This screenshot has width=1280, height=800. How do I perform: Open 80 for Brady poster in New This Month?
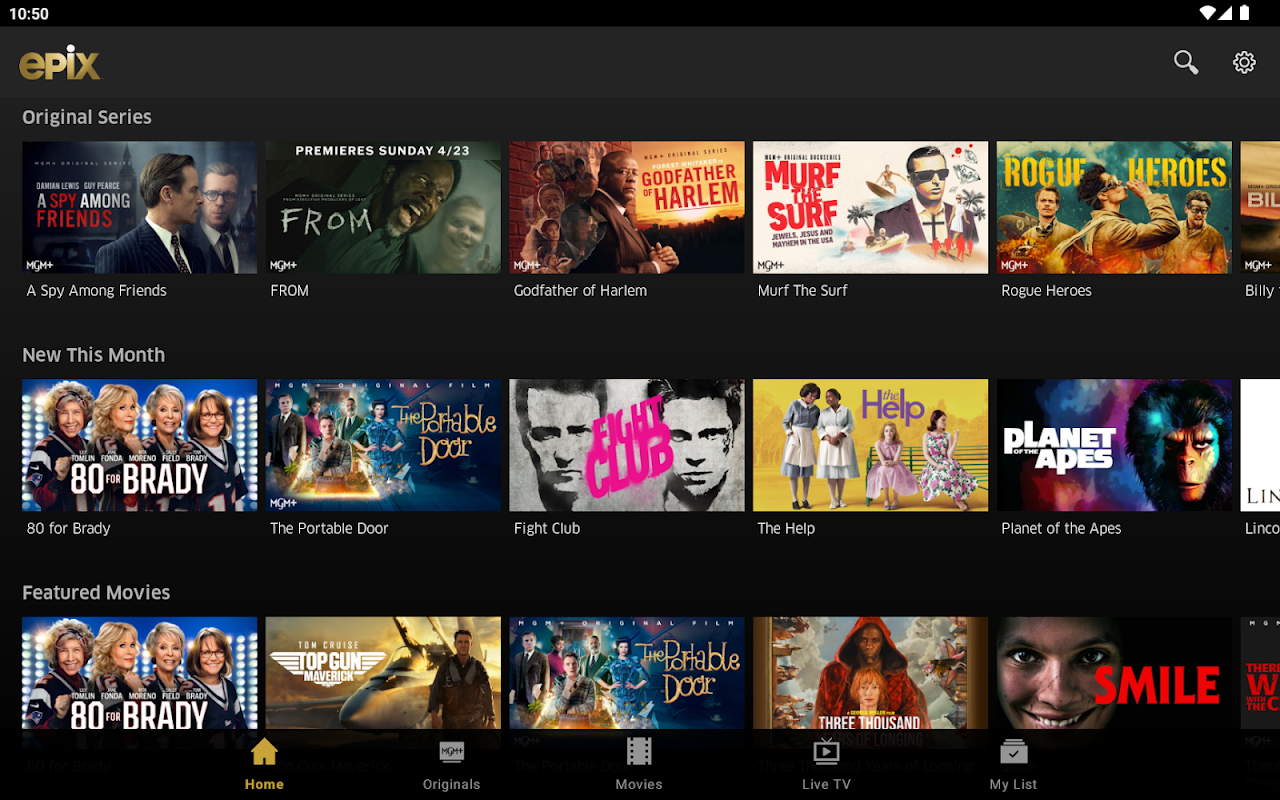point(140,445)
